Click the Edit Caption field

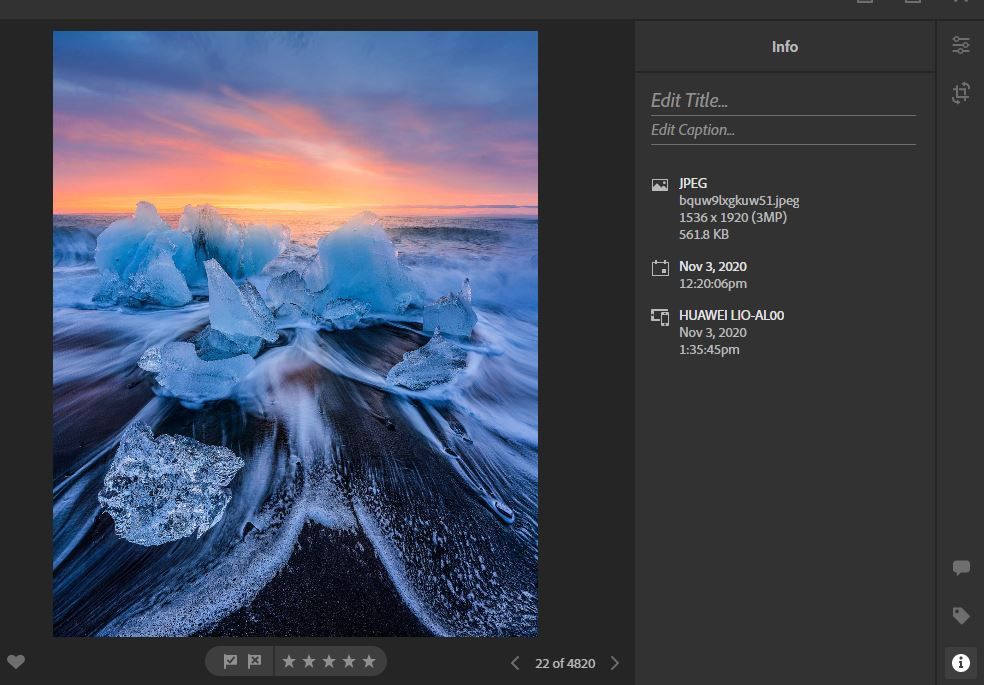pos(783,130)
